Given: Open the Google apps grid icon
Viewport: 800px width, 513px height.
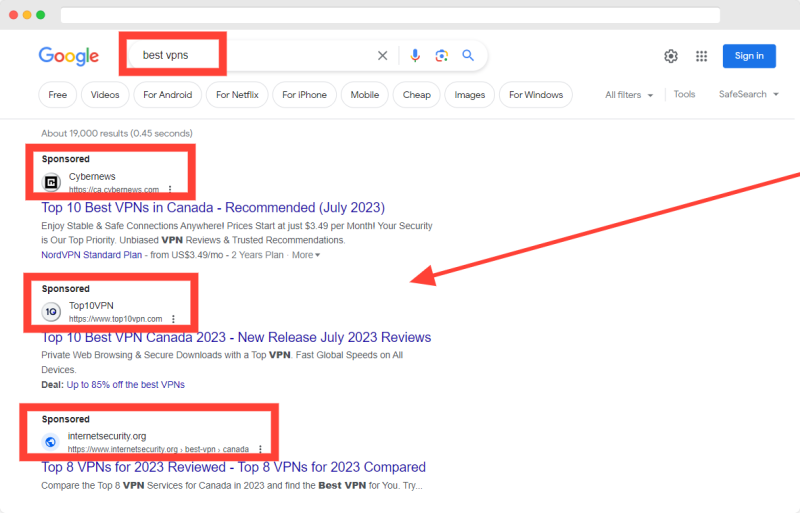Looking at the screenshot, I should [702, 56].
